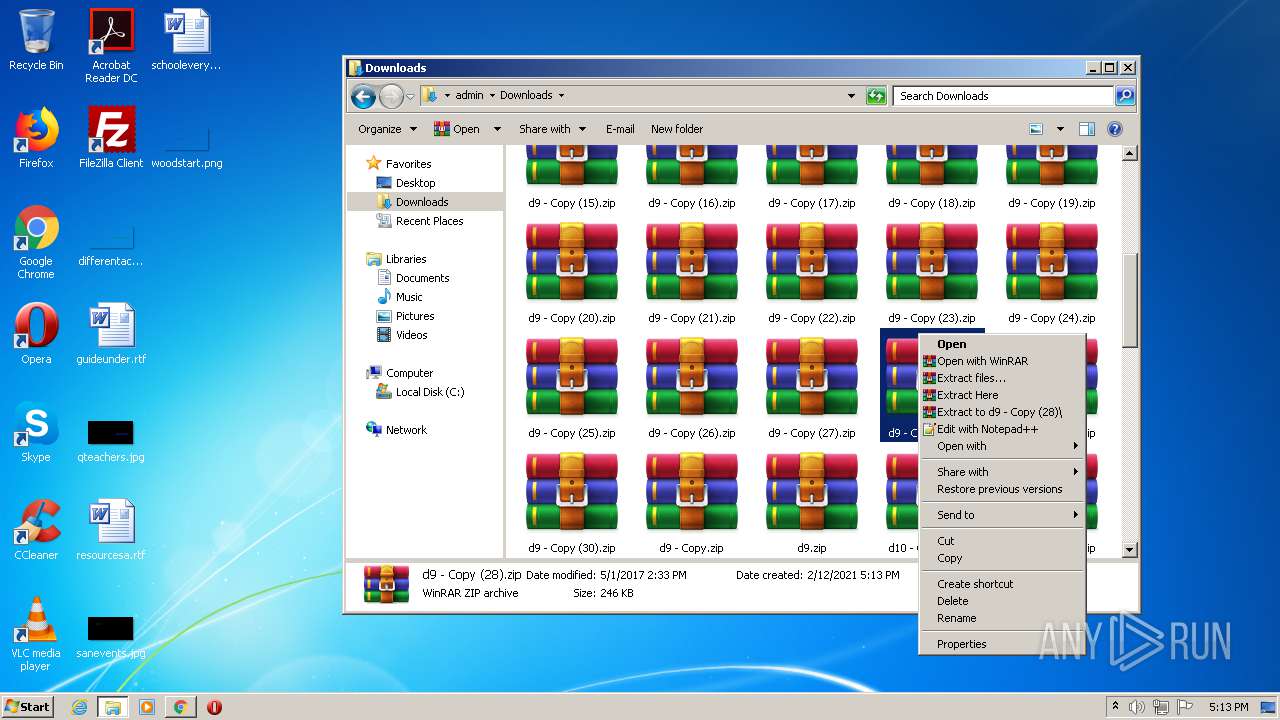Viewport: 1280px width, 720px height.
Task: Select Copy in context menu
Action: tap(1002, 558)
